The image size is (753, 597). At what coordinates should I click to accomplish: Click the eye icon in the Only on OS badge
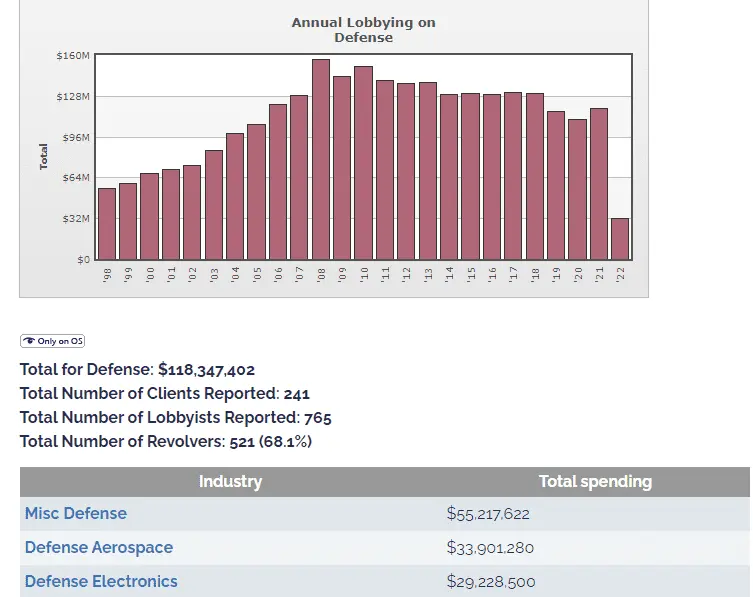[x=29, y=341]
